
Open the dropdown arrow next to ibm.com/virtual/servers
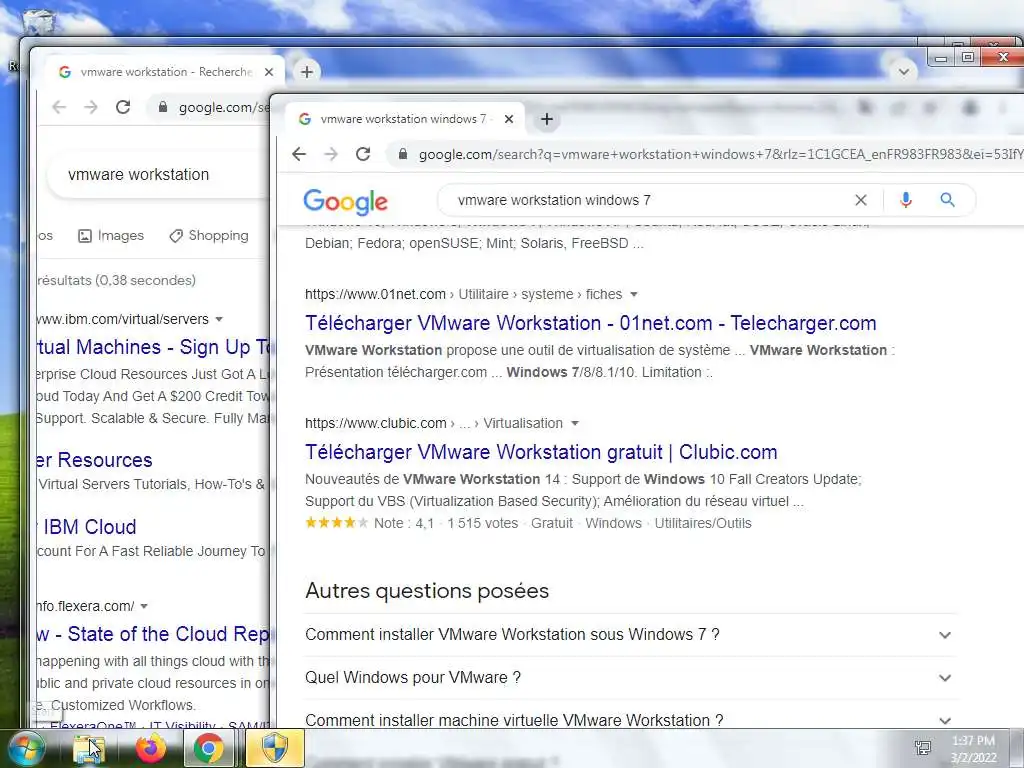[219, 319]
